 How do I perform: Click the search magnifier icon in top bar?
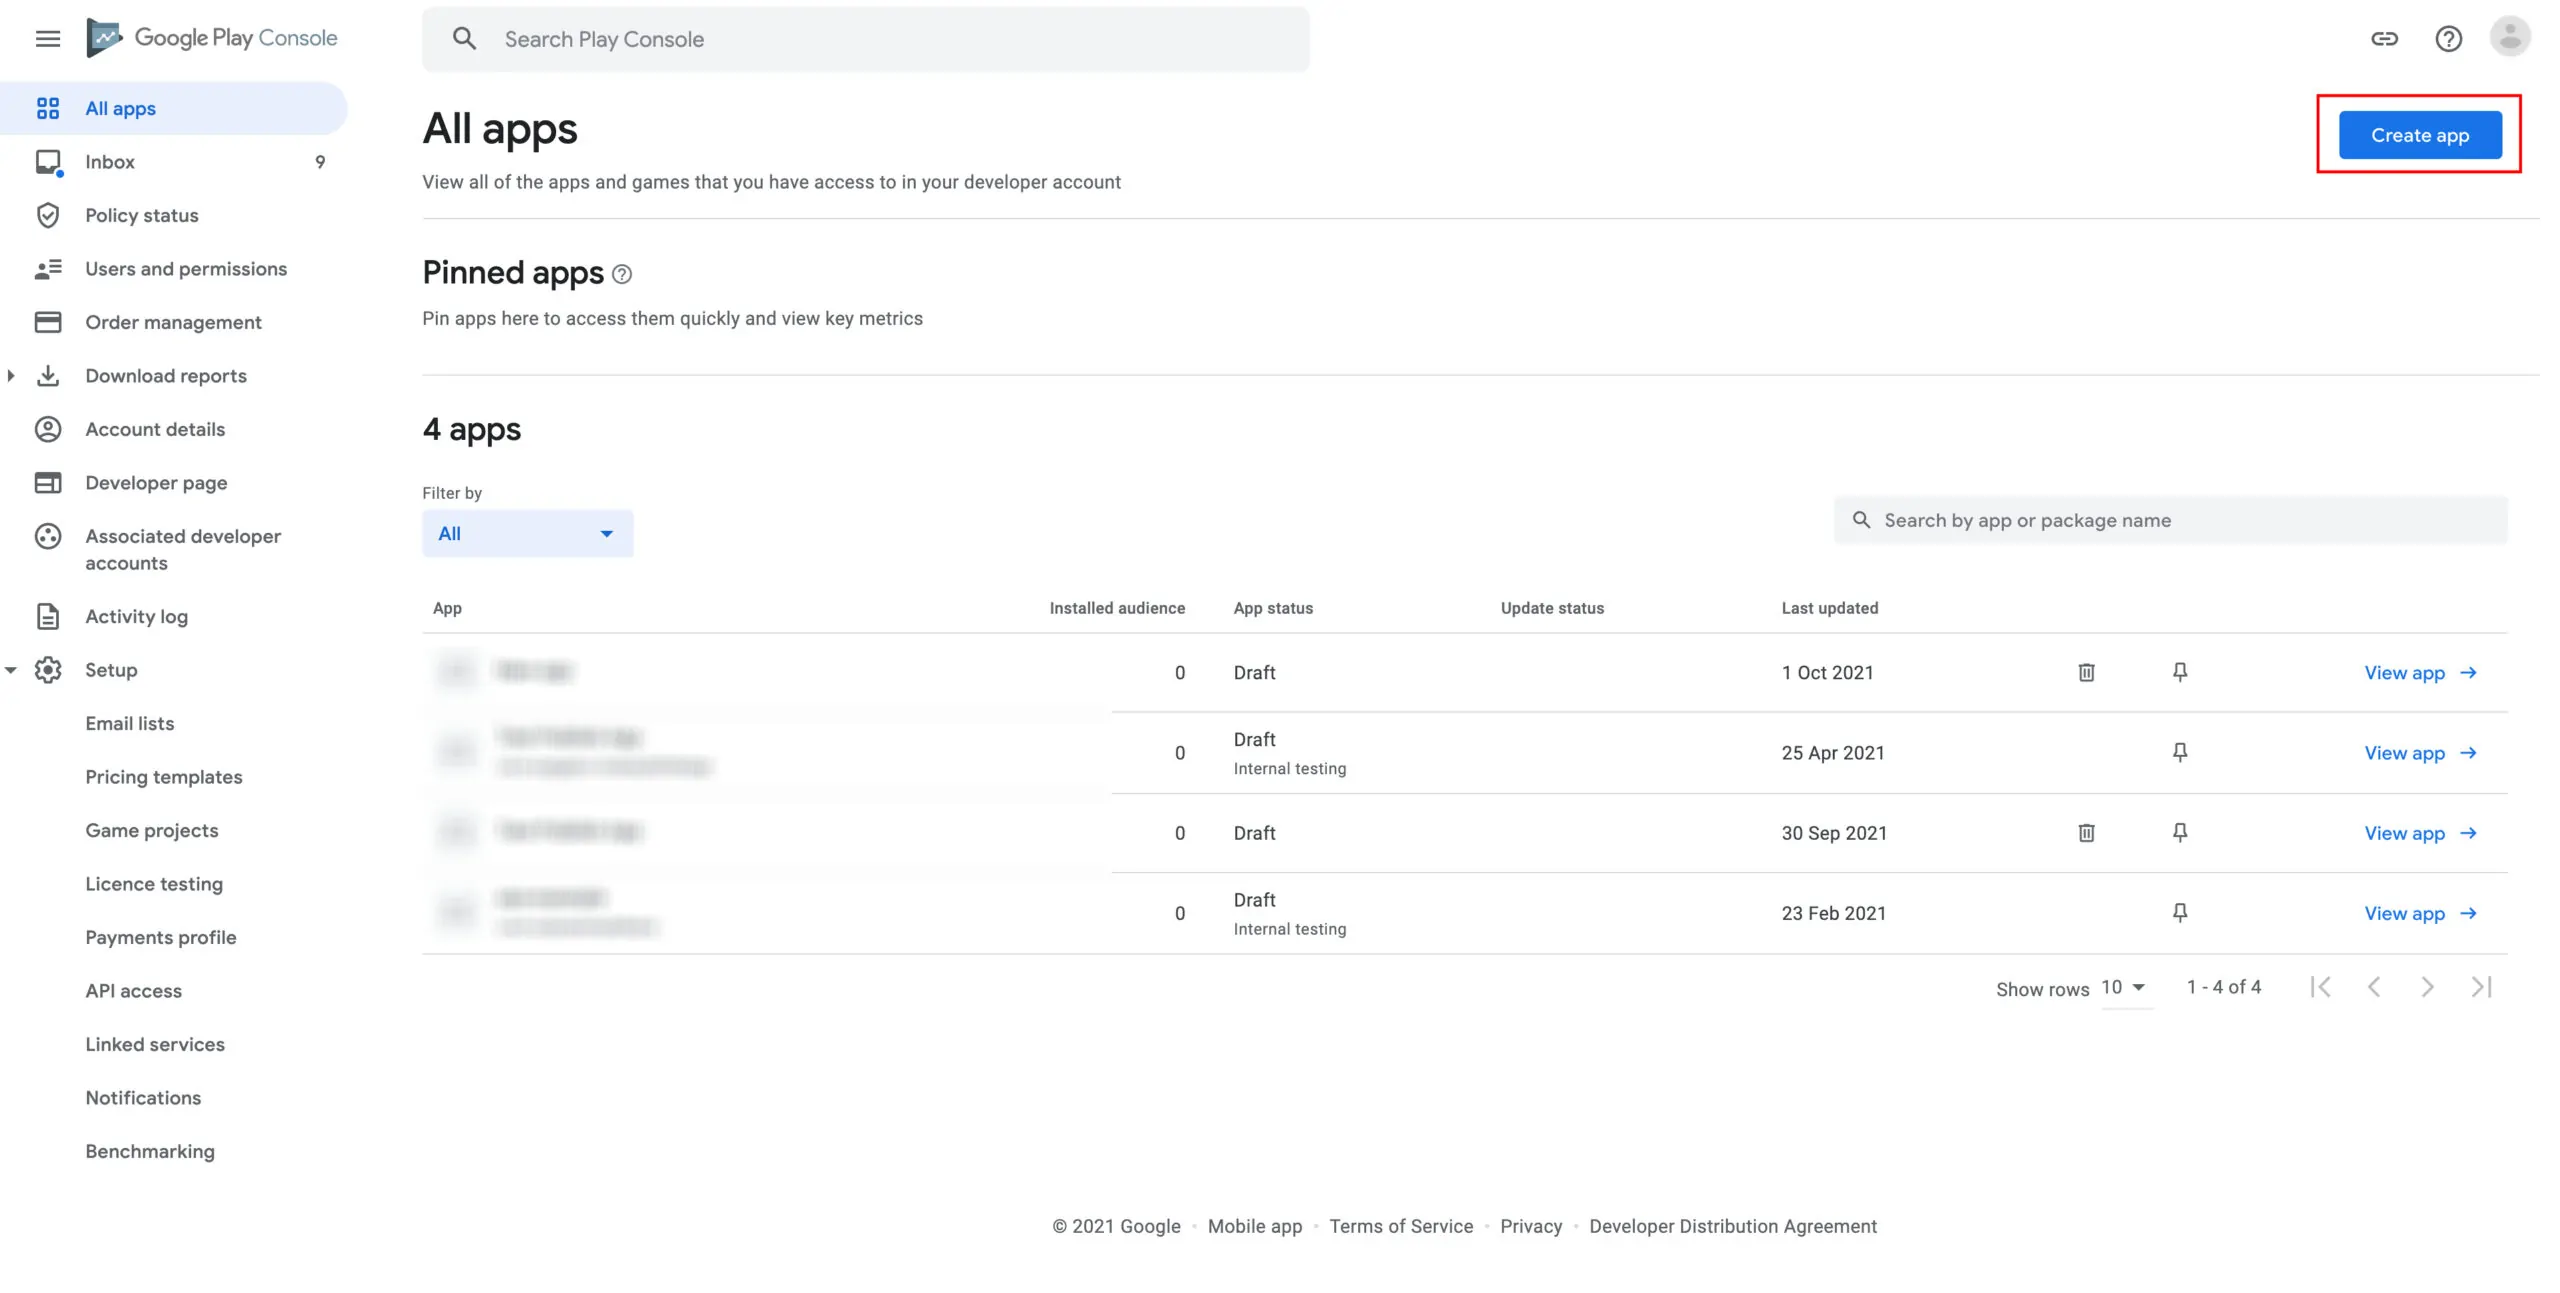tap(464, 39)
